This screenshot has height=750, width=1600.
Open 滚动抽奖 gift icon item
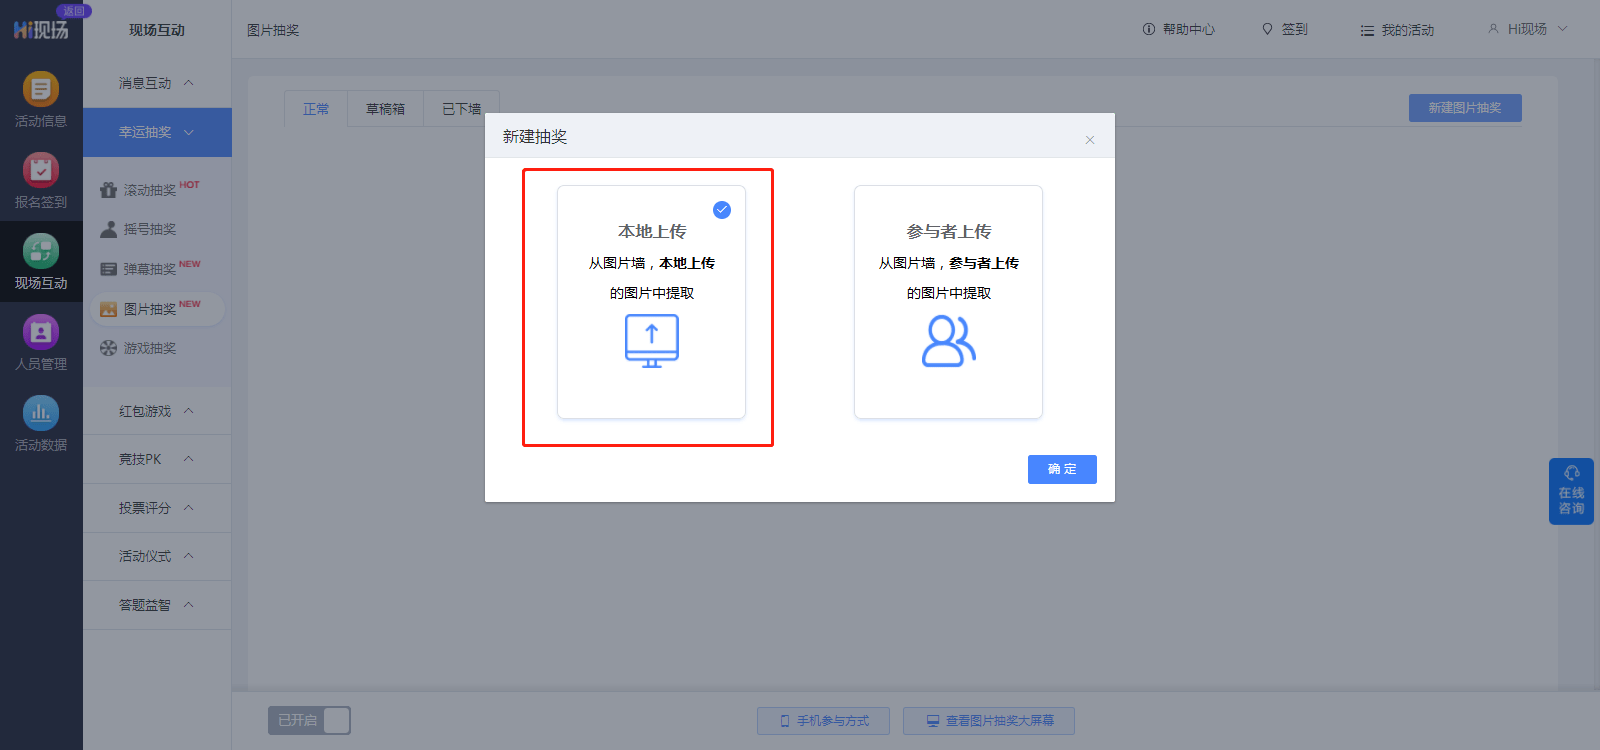pos(109,190)
